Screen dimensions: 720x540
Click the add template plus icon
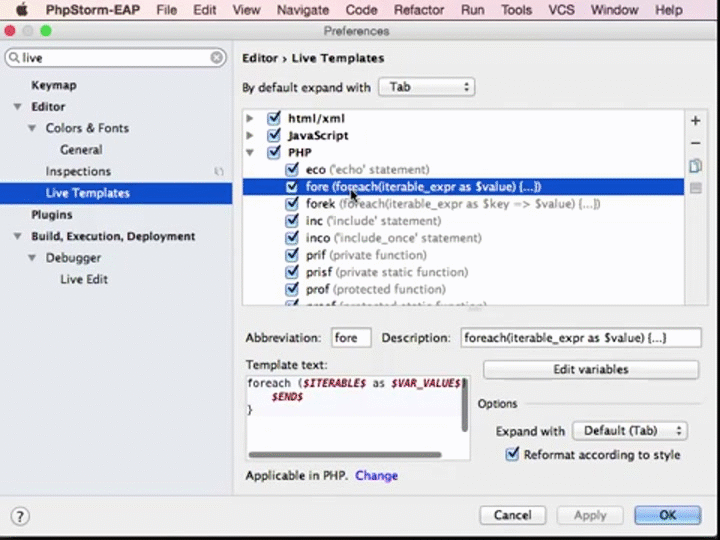pos(695,121)
